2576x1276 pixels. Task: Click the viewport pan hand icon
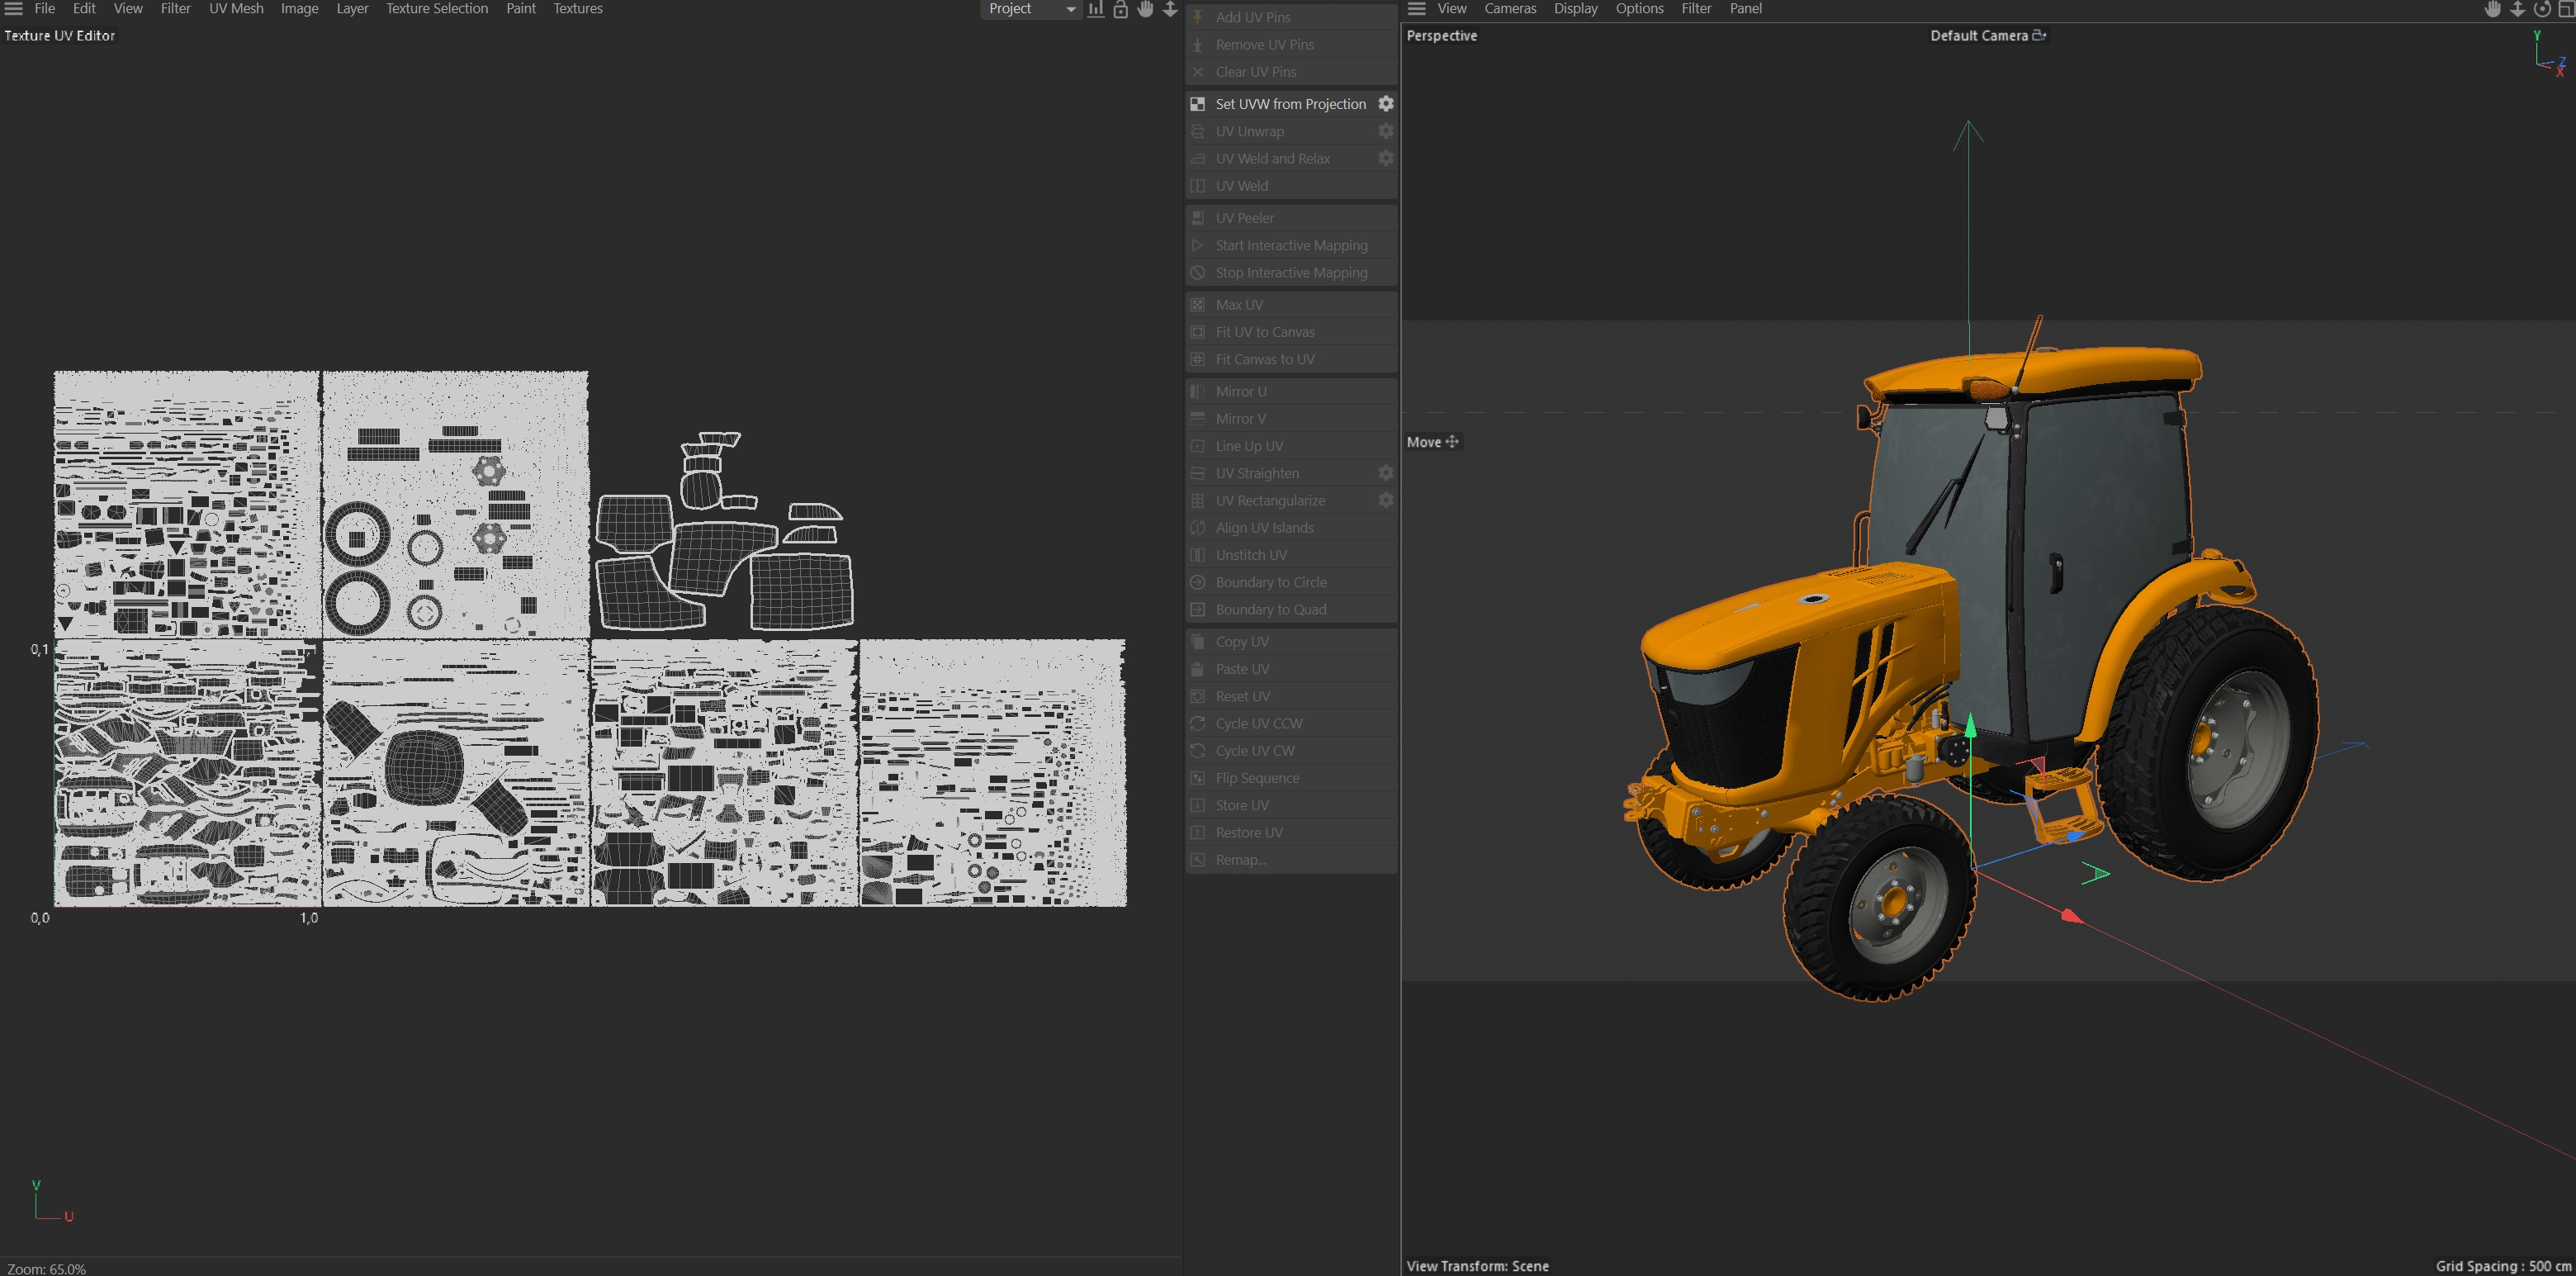coord(2493,9)
